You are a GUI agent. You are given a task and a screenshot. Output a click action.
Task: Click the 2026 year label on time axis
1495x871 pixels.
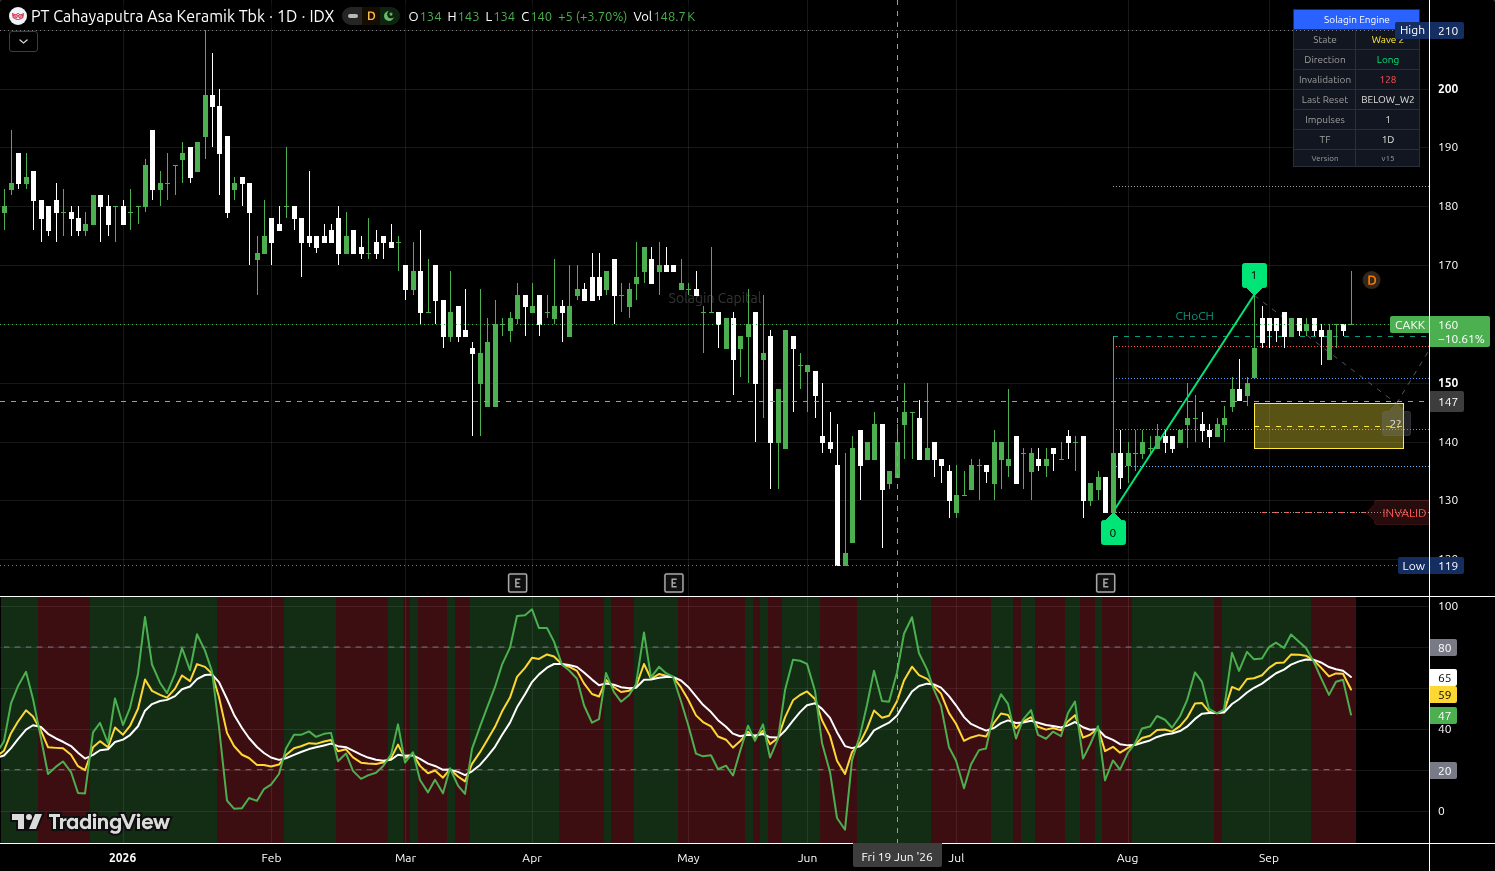tap(122, 858)
